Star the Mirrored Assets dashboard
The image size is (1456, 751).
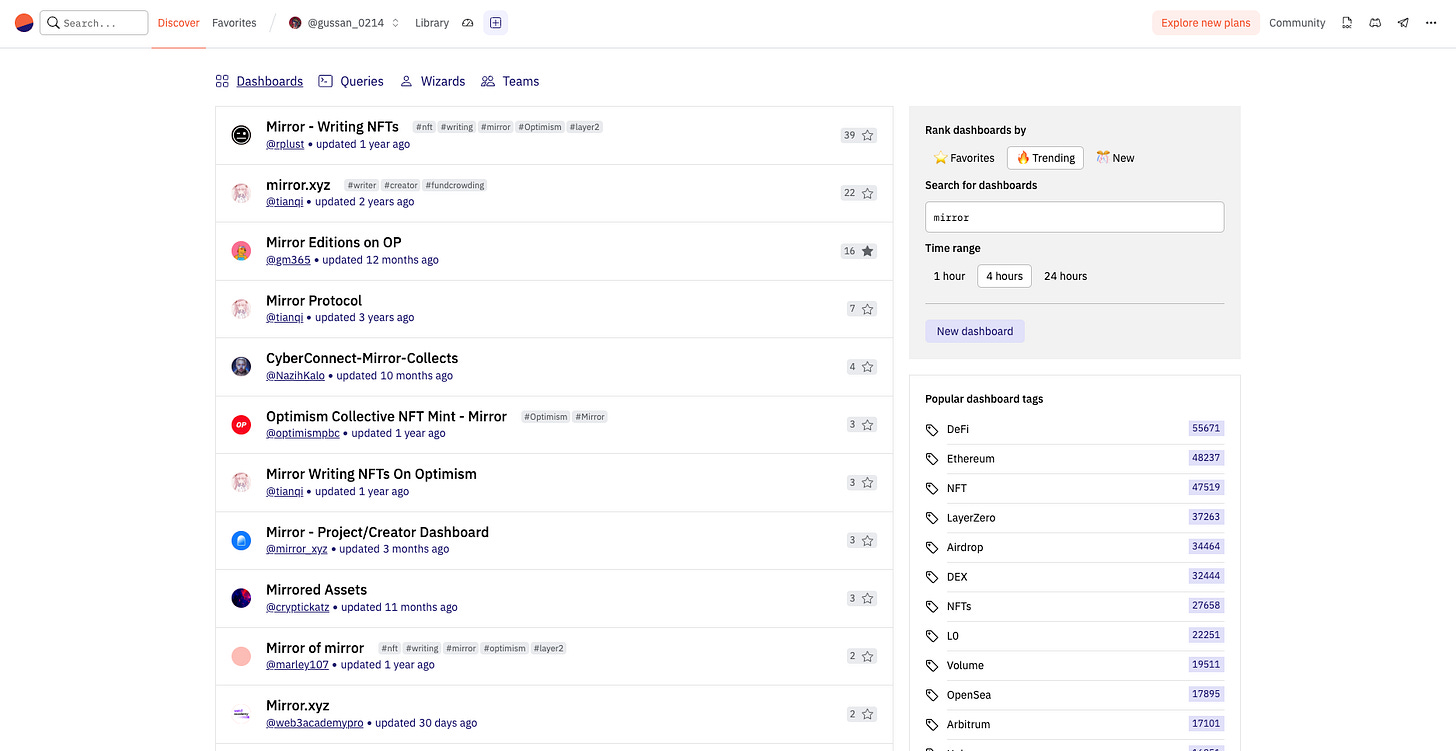click(x=868, y=598)
